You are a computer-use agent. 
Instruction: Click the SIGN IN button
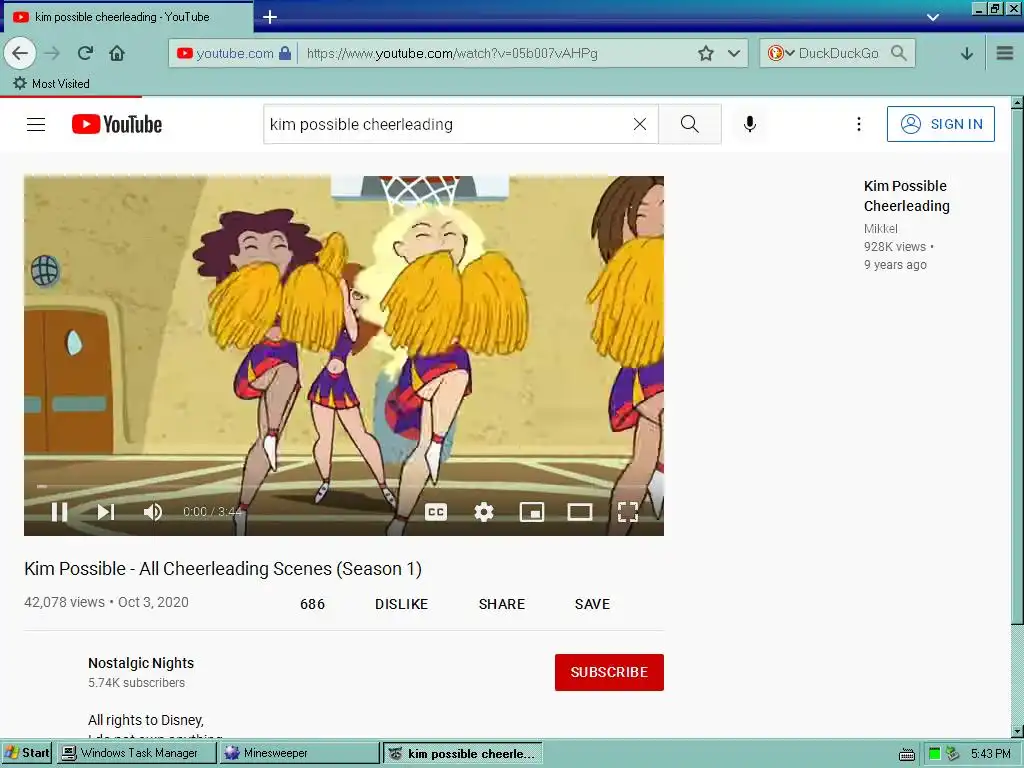tap(940, 124)
